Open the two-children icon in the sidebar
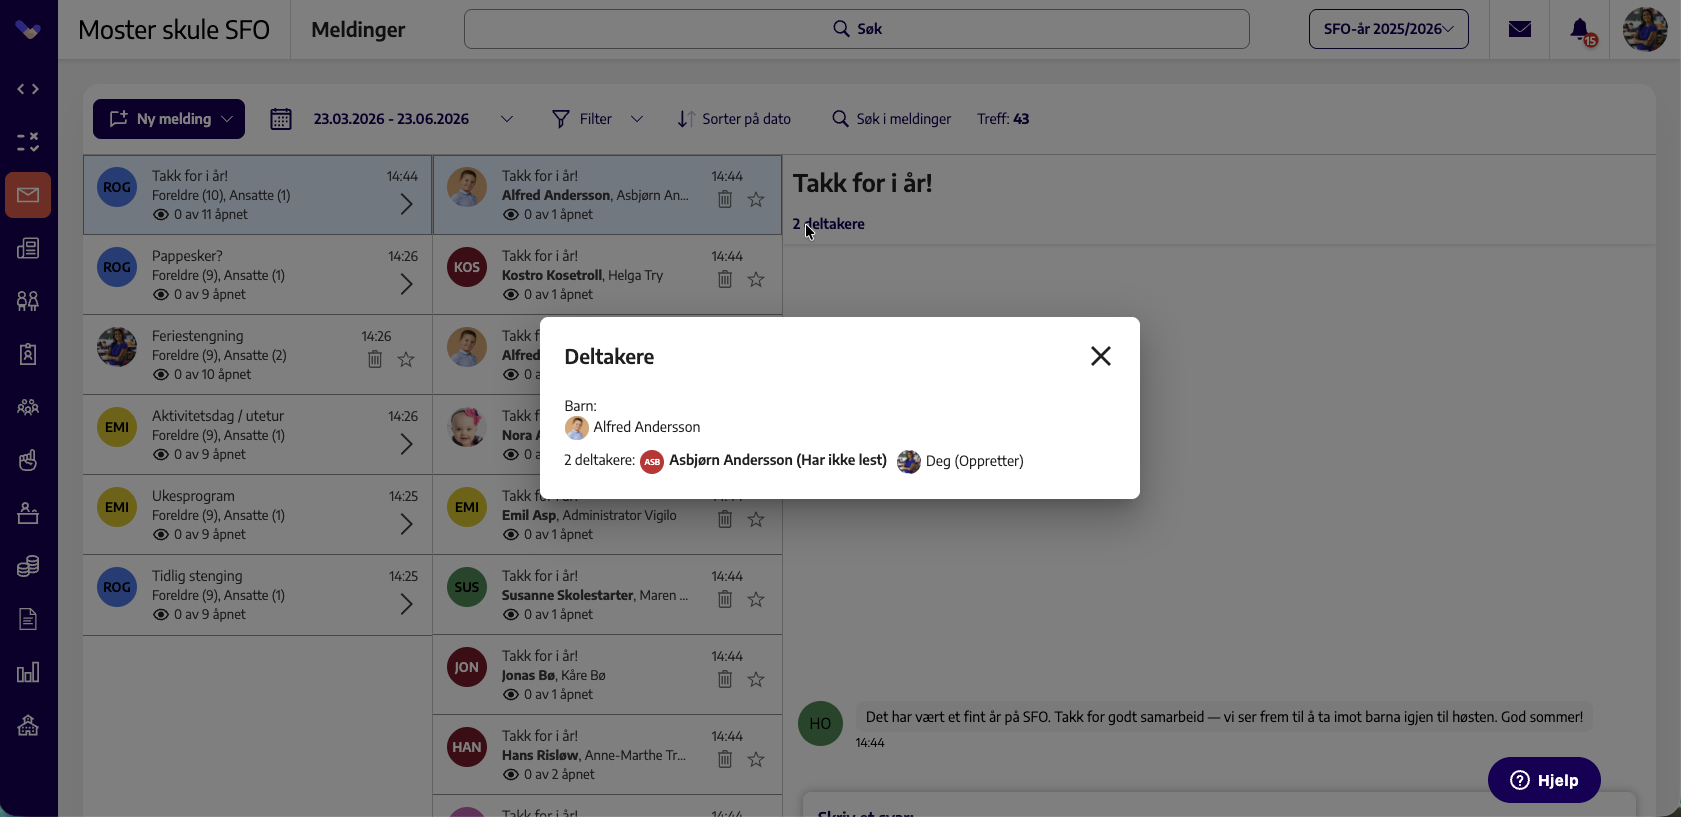This screenshot has height=817, width=1681. (28, 301)
